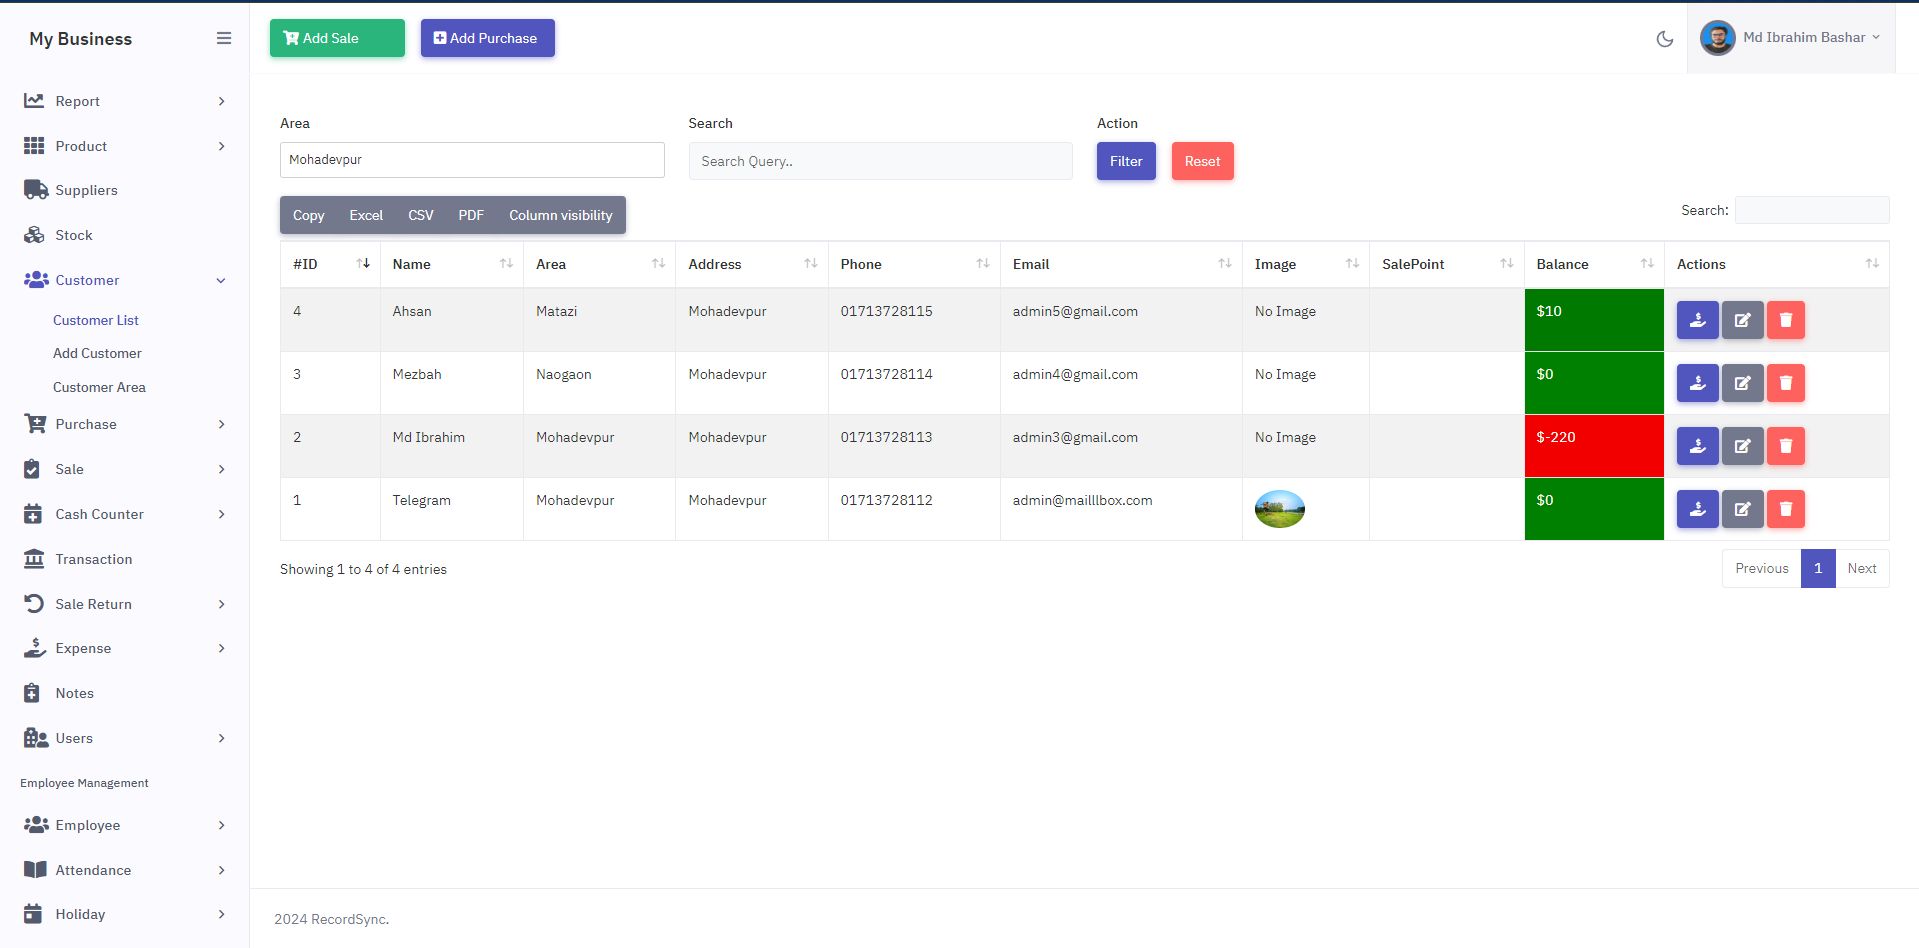The image size is (1919, 948).
Task: Open the Transaction sidebar item
Action: coord(93,559)
